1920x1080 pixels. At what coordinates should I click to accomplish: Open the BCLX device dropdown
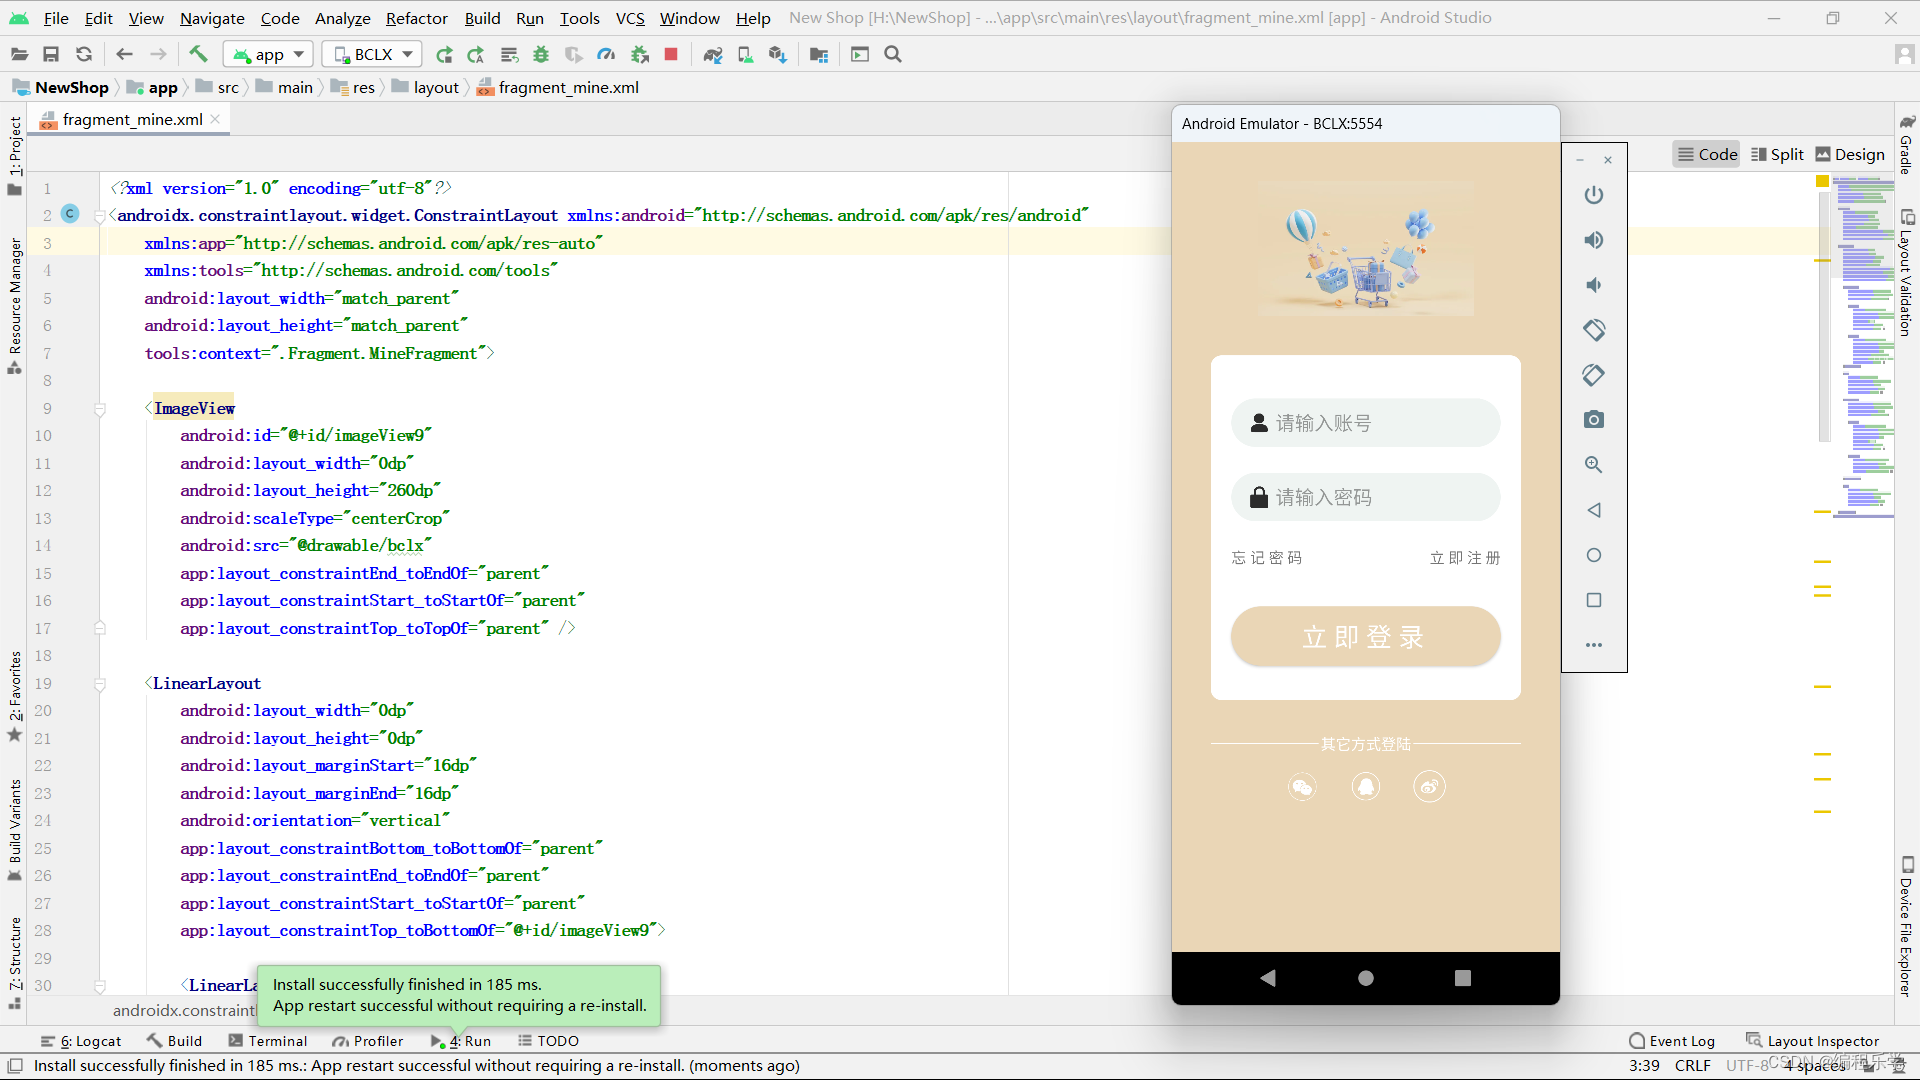(x=372, y=55)
